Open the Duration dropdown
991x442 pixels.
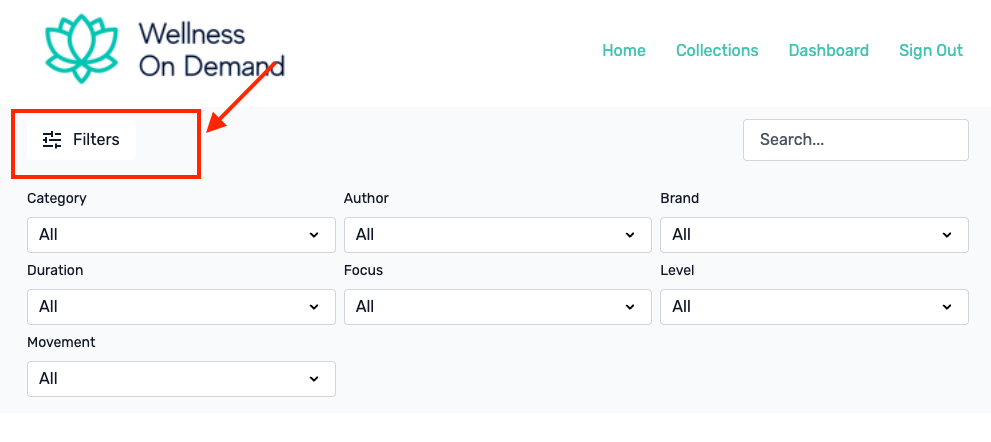point(181,307)
